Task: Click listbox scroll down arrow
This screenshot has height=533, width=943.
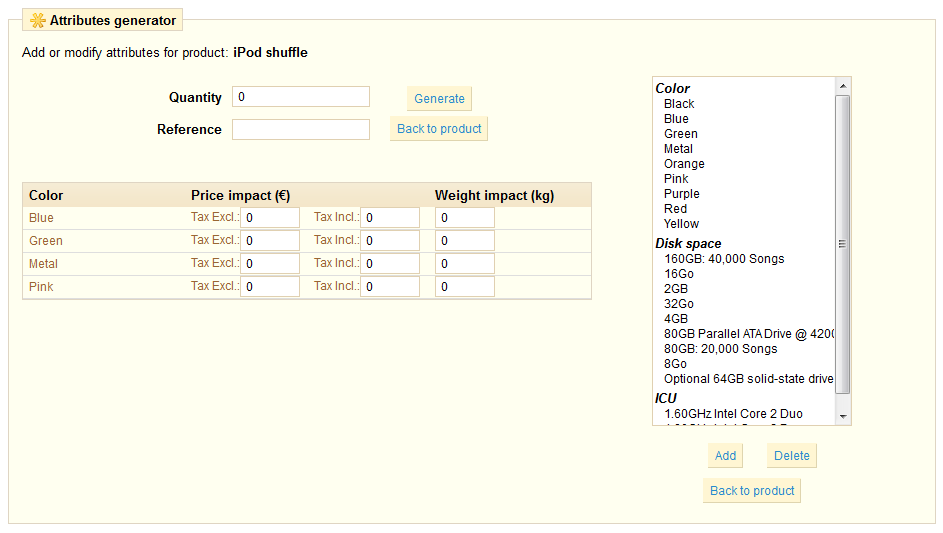Action: coord(843,416)
